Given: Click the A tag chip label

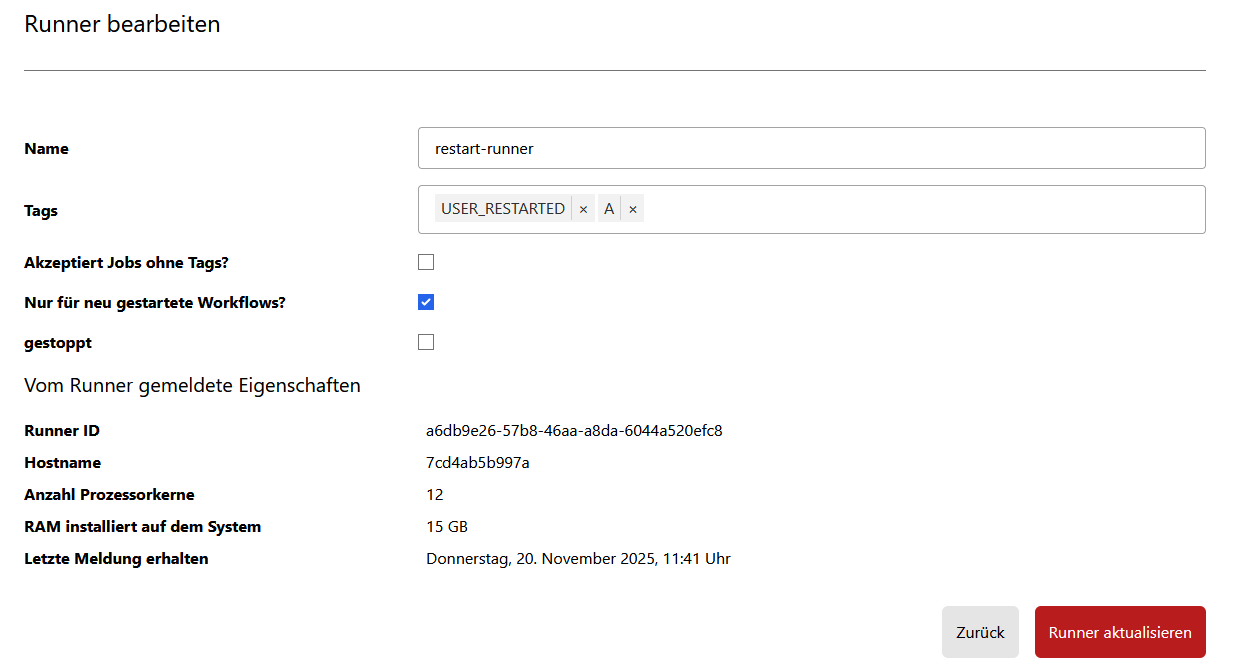Looking at the screenshot, I should 609,209.
